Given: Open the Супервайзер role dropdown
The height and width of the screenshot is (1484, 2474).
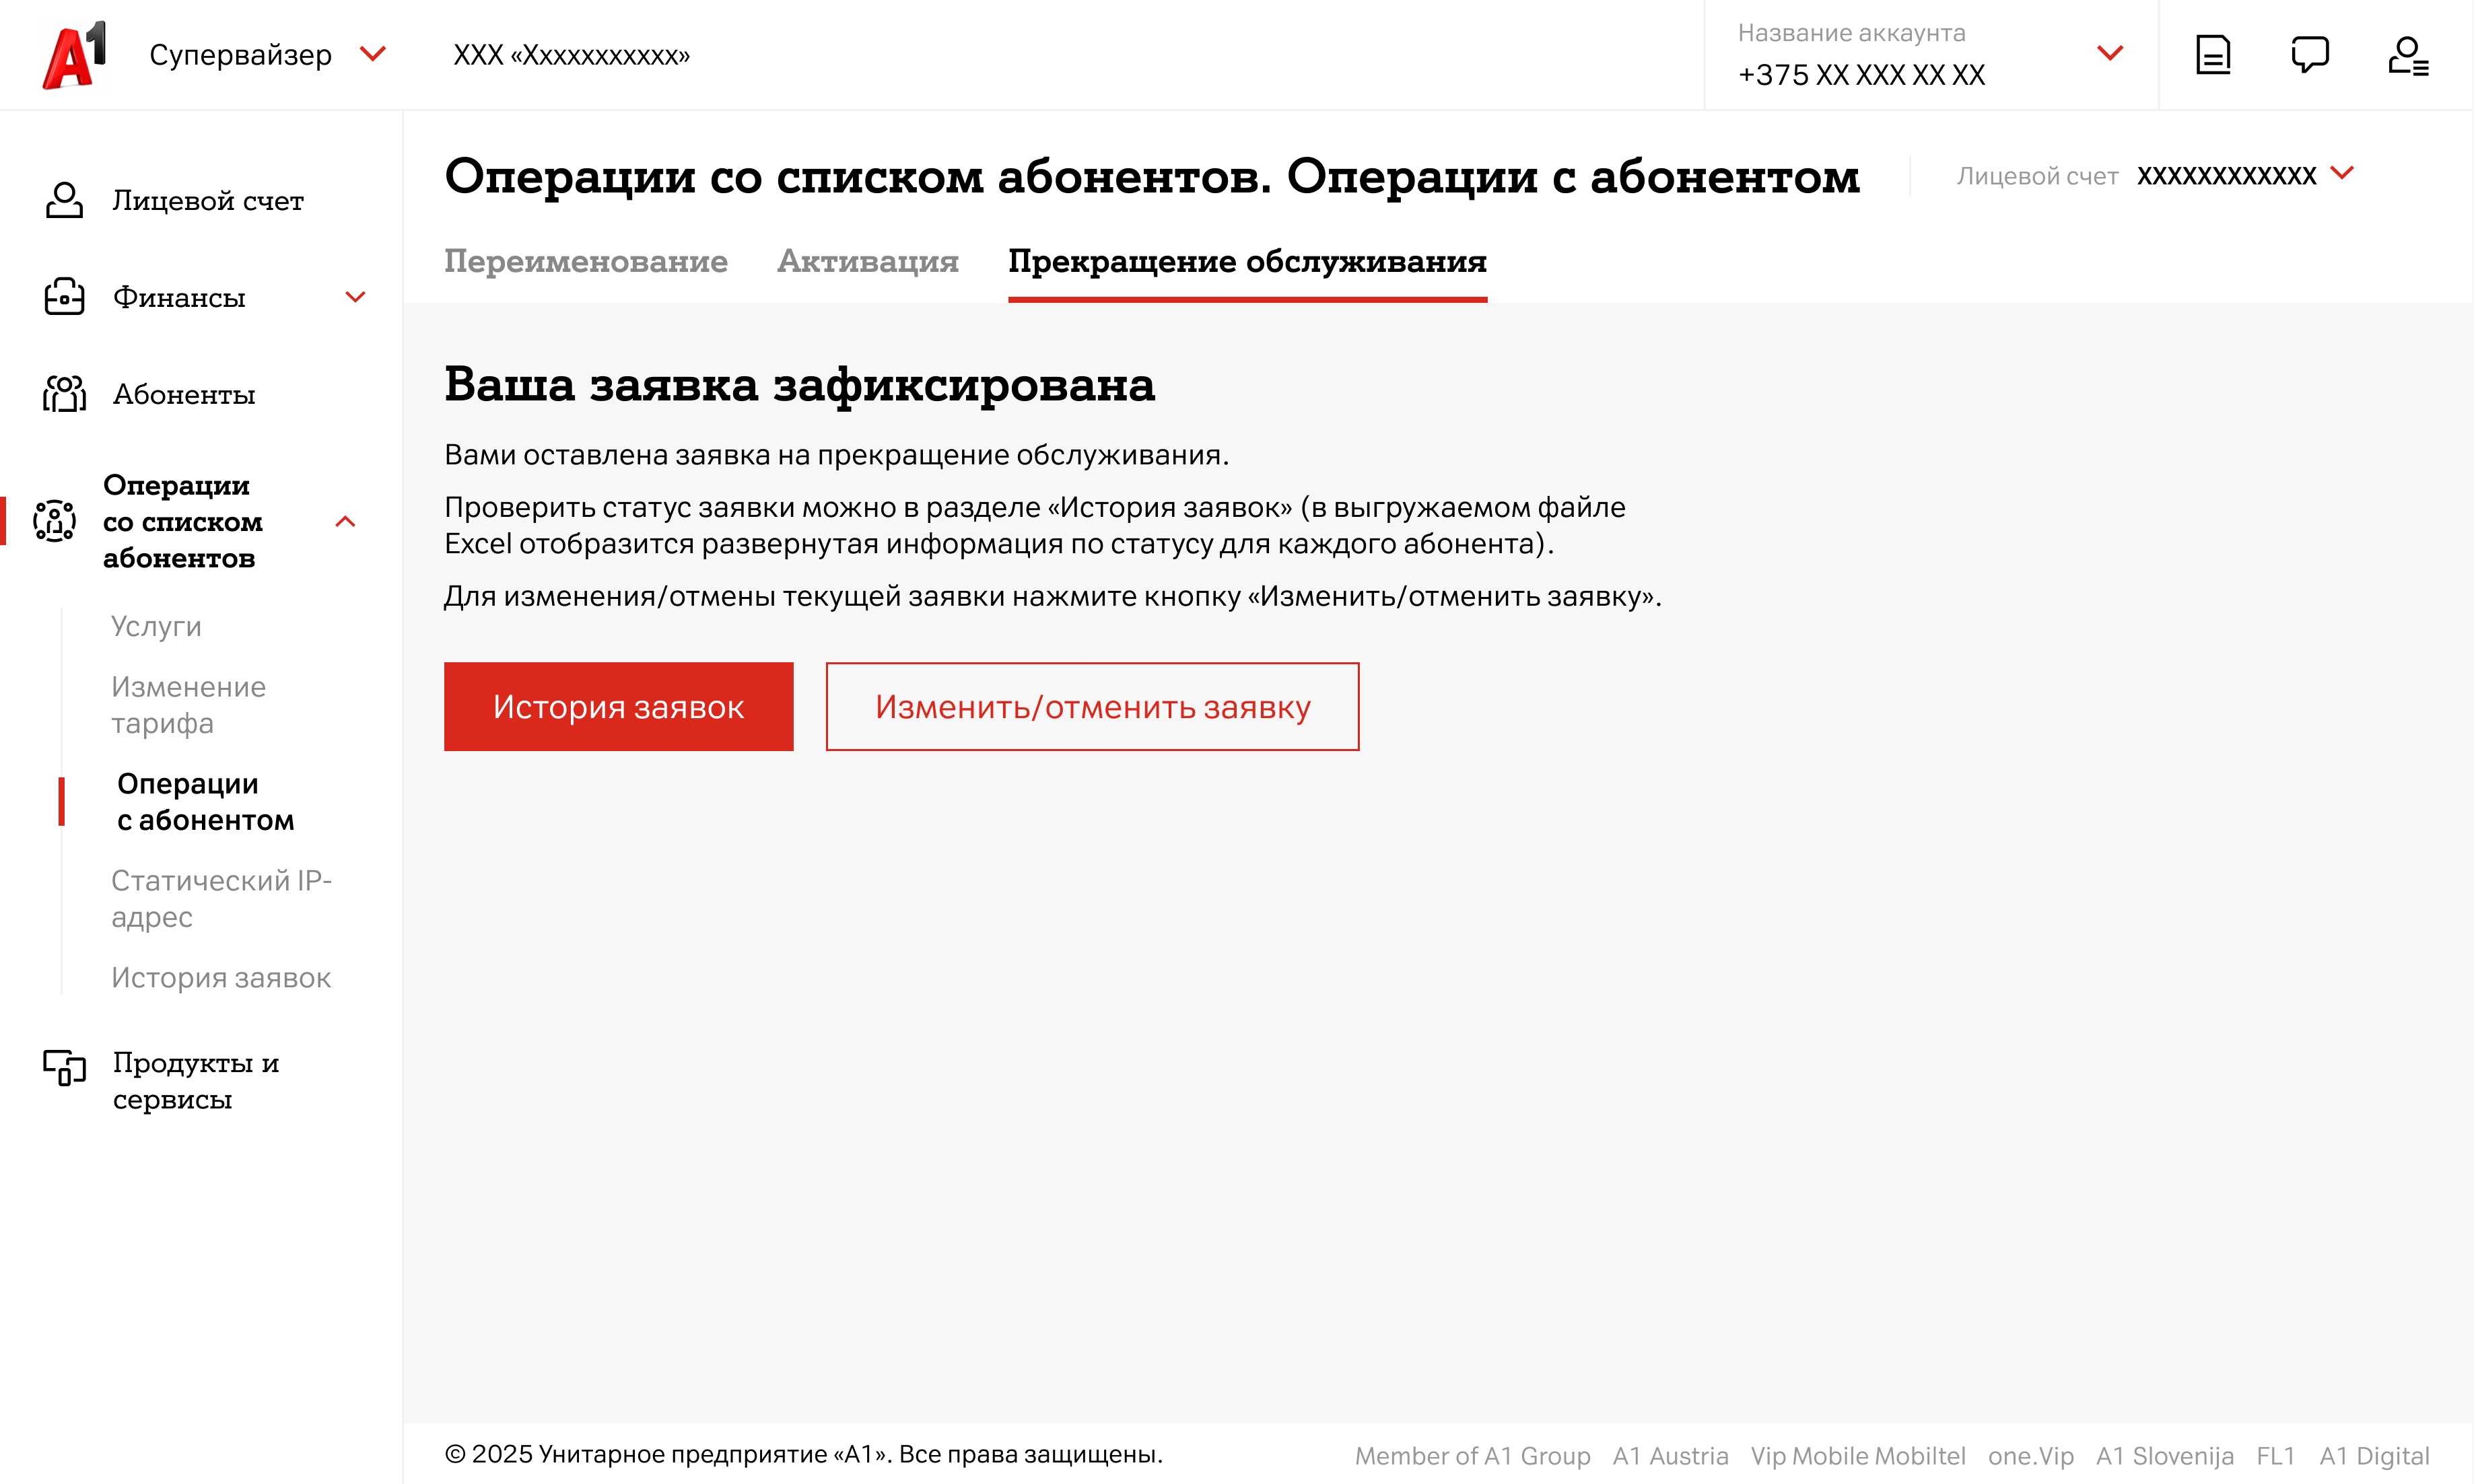Looking at the screenshot, I should (372, 54).
